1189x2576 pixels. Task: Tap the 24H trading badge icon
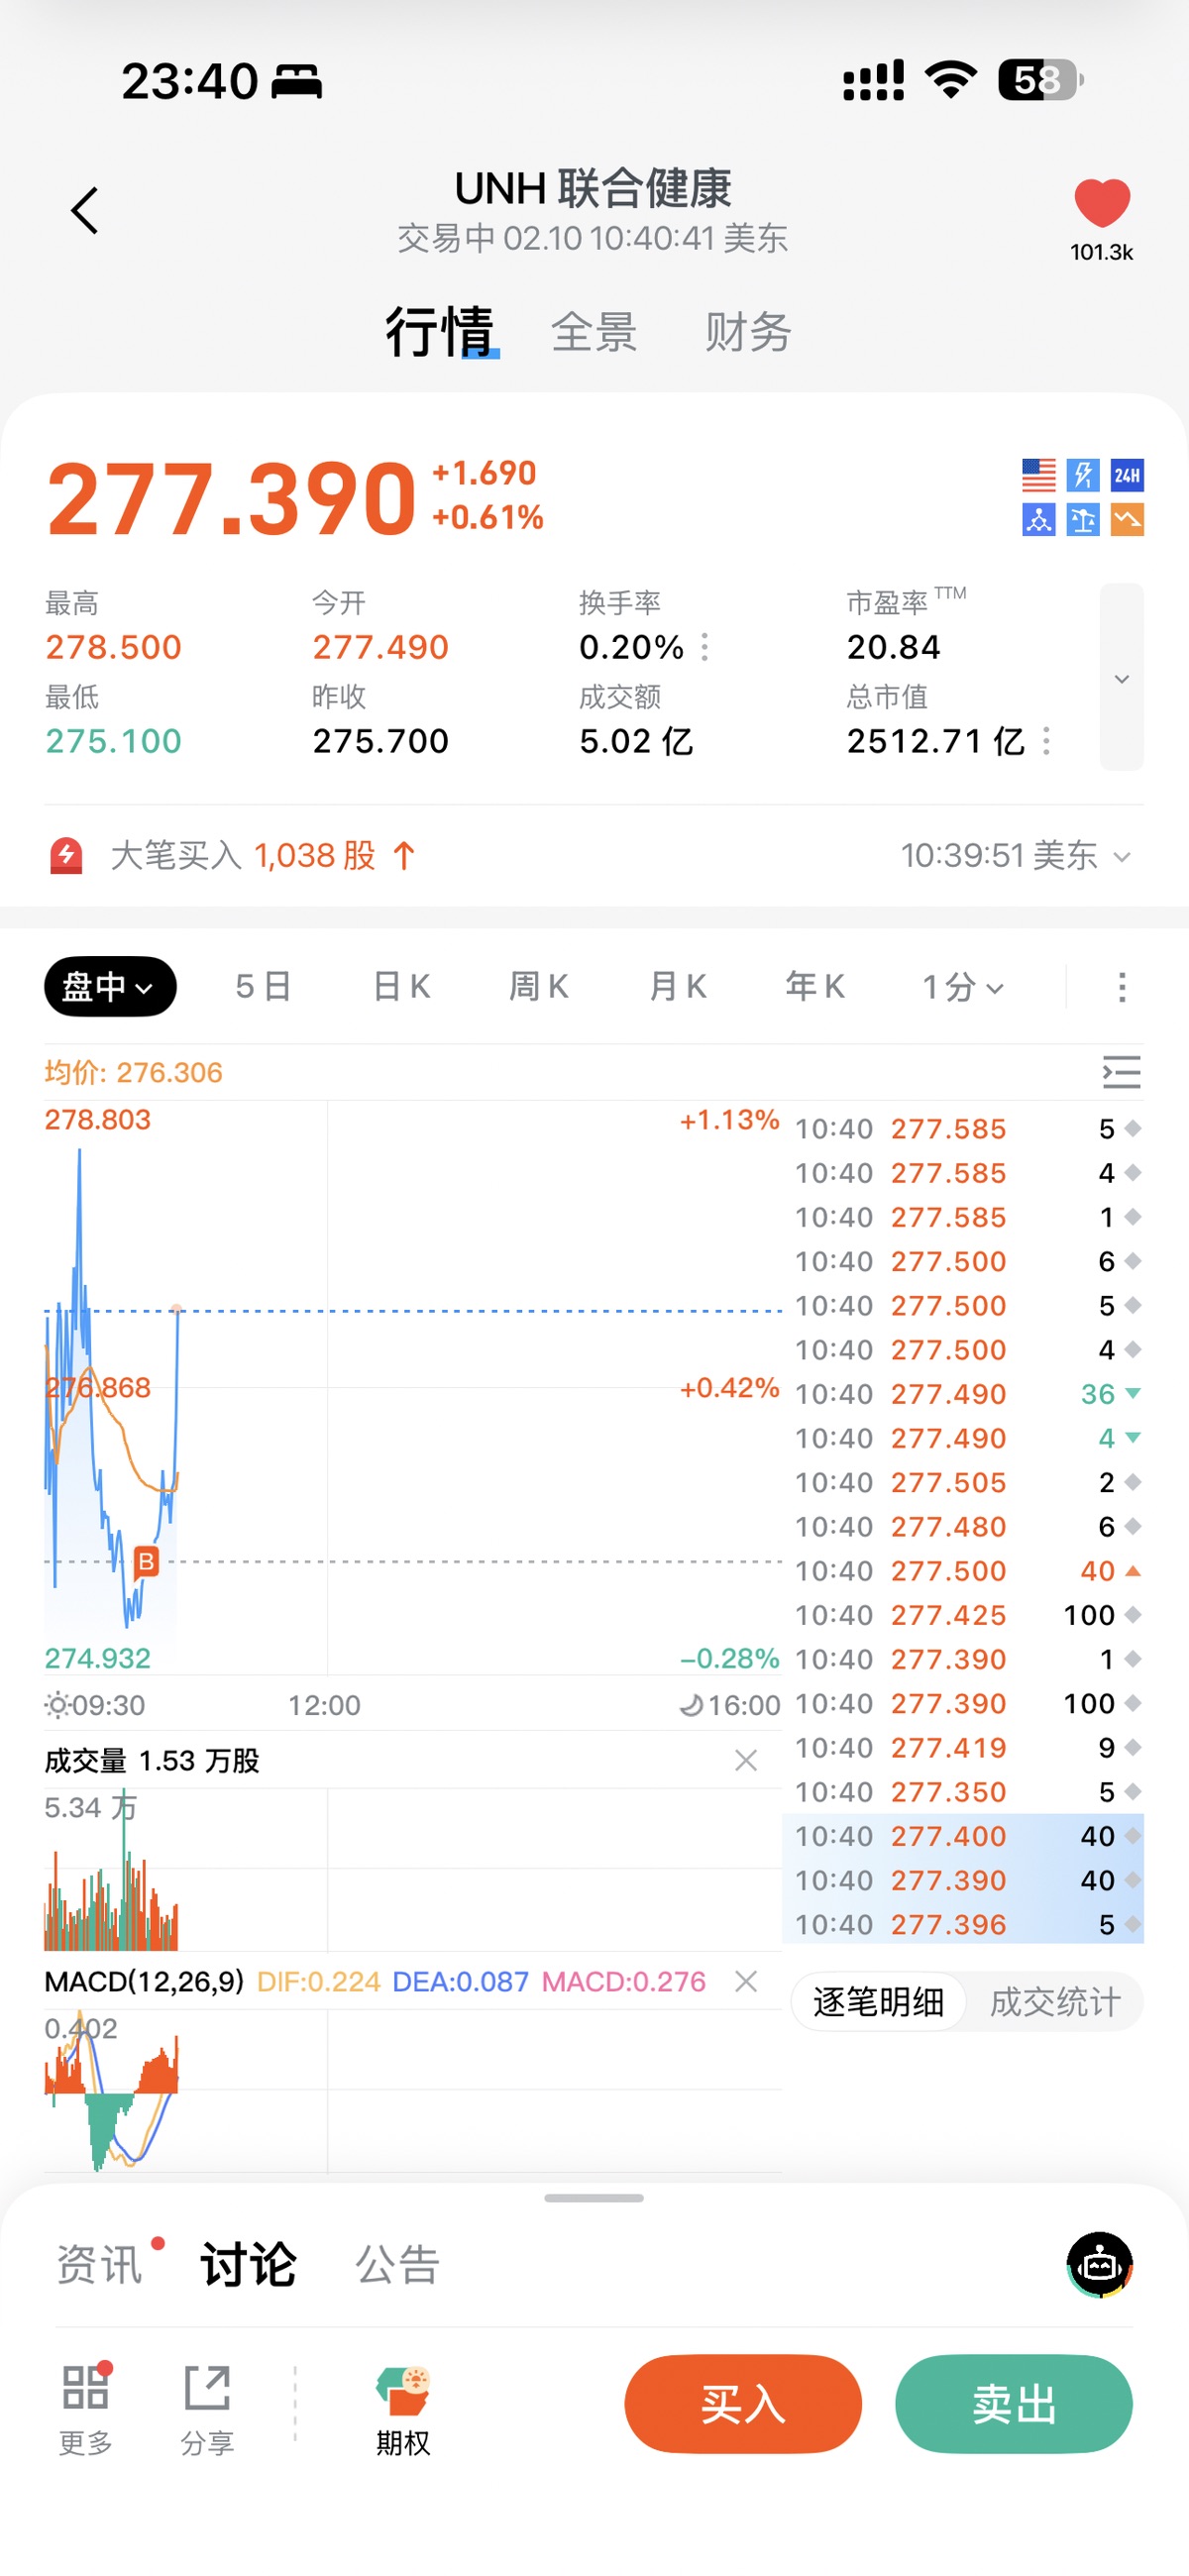[1127, 475]
